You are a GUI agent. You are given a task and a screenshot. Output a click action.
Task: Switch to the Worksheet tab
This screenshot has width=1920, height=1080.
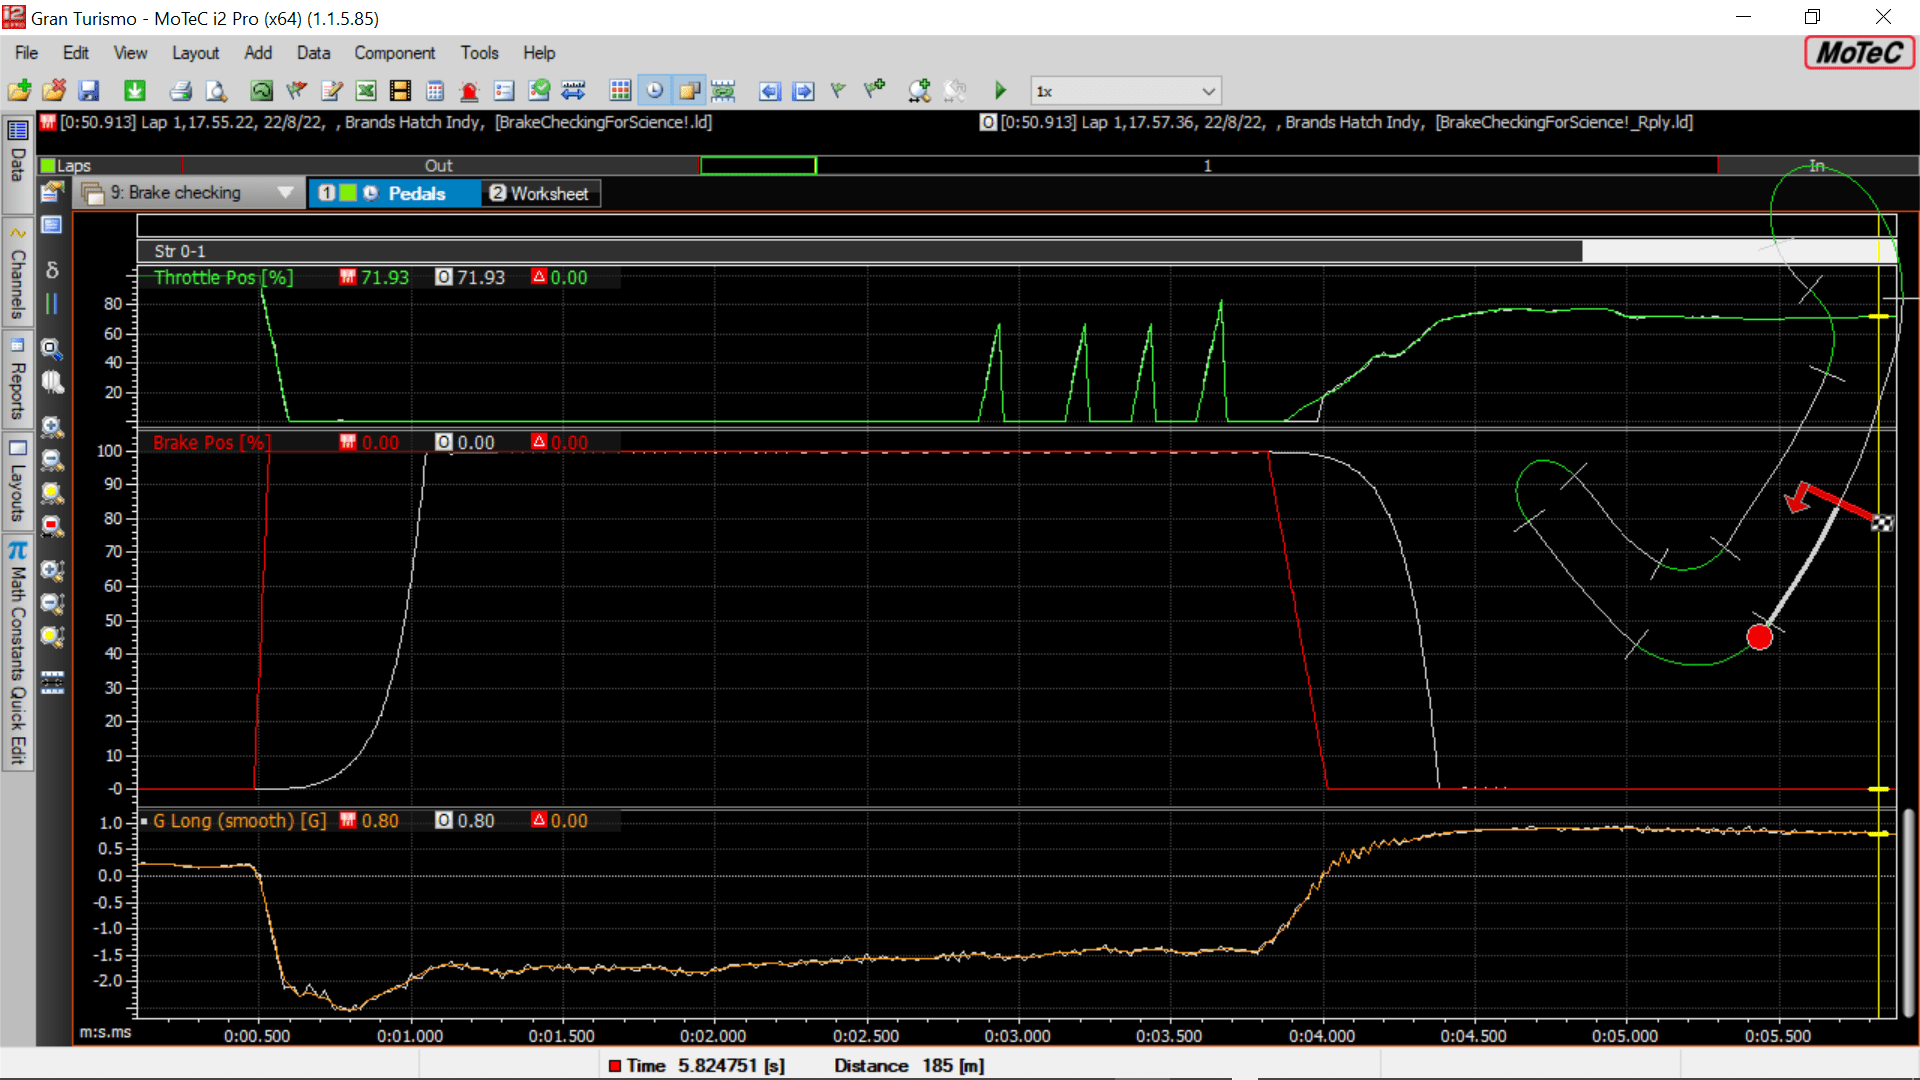(541, 193)
